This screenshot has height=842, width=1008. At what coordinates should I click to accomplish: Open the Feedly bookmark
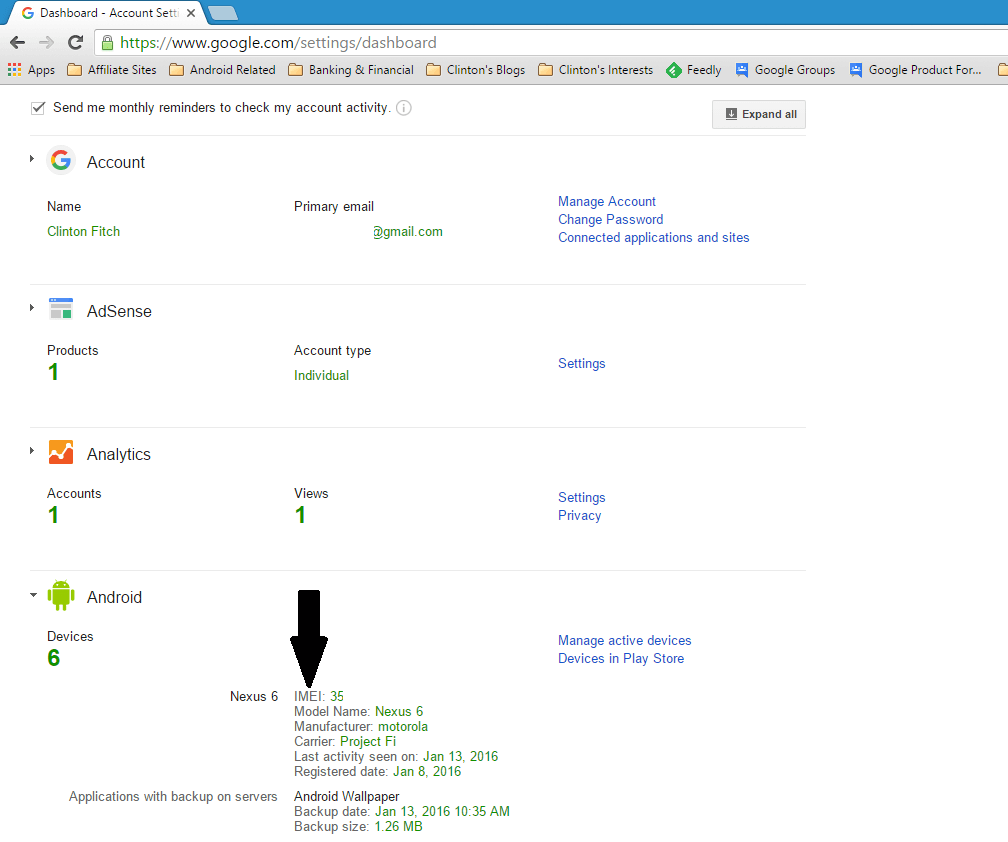tap(694, 69)
